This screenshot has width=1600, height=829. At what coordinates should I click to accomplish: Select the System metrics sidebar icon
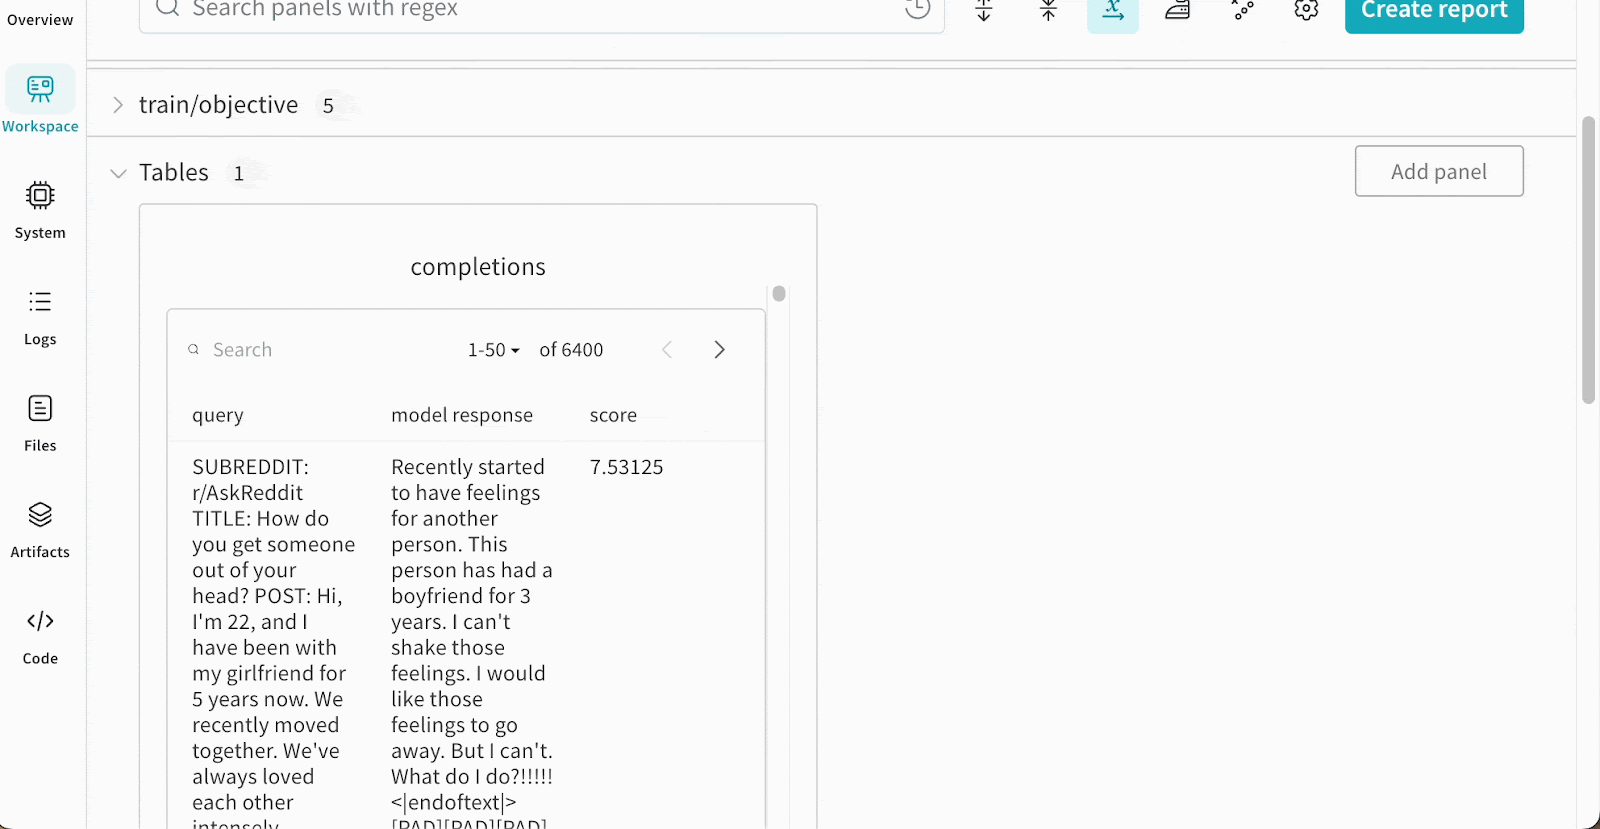click(x=40, y=207)
